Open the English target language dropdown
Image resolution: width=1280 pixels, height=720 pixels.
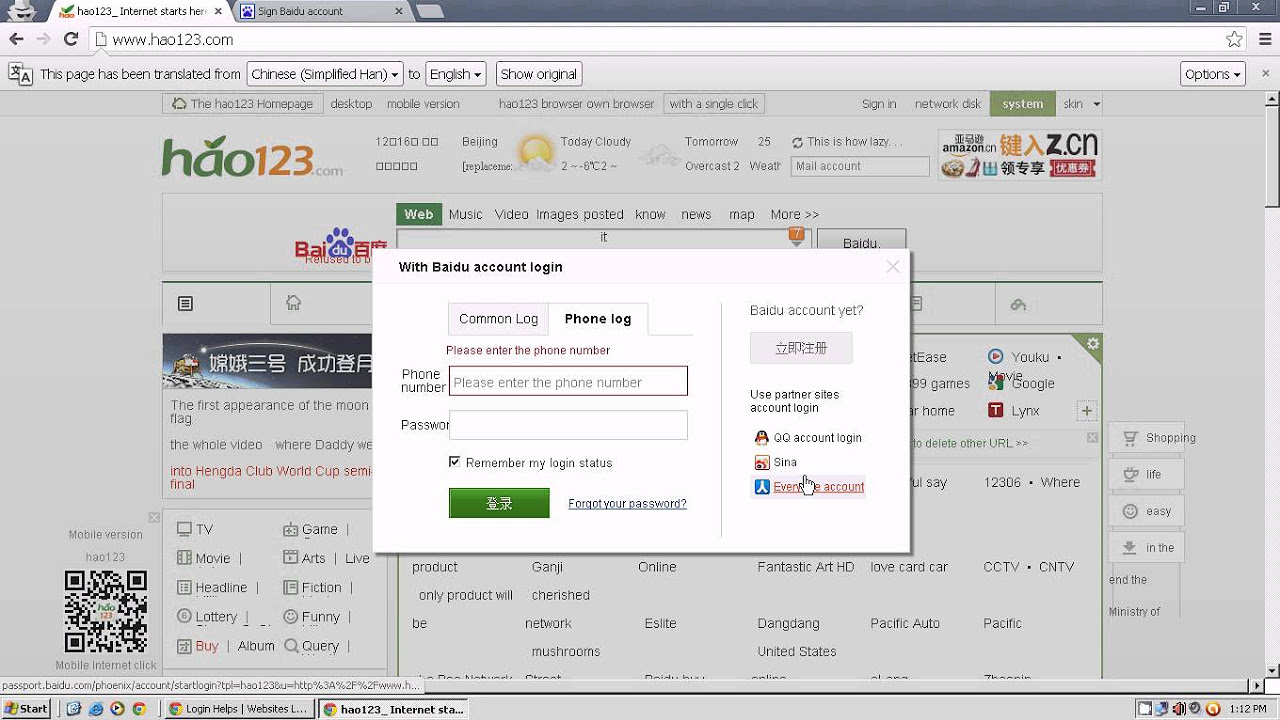point(455,74)
